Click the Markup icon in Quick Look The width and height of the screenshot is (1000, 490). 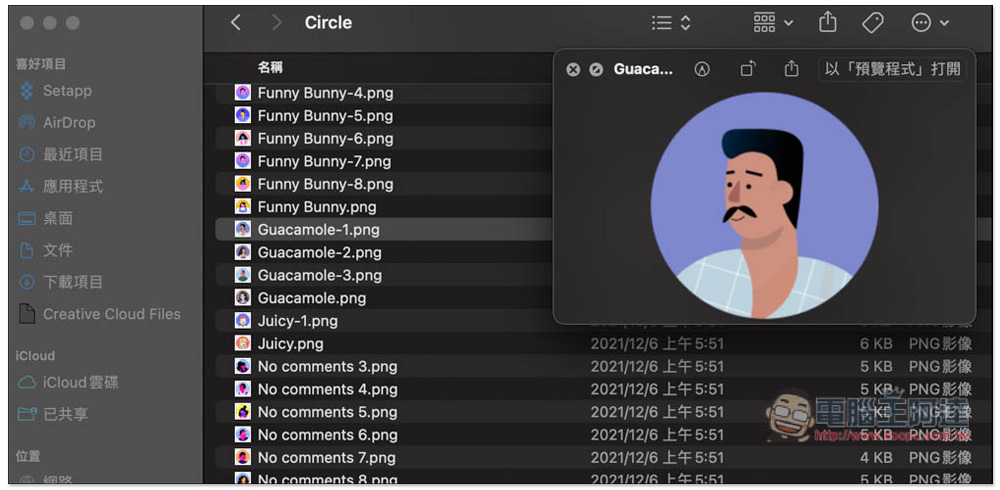pyautogui.click(x=702, y=69)
